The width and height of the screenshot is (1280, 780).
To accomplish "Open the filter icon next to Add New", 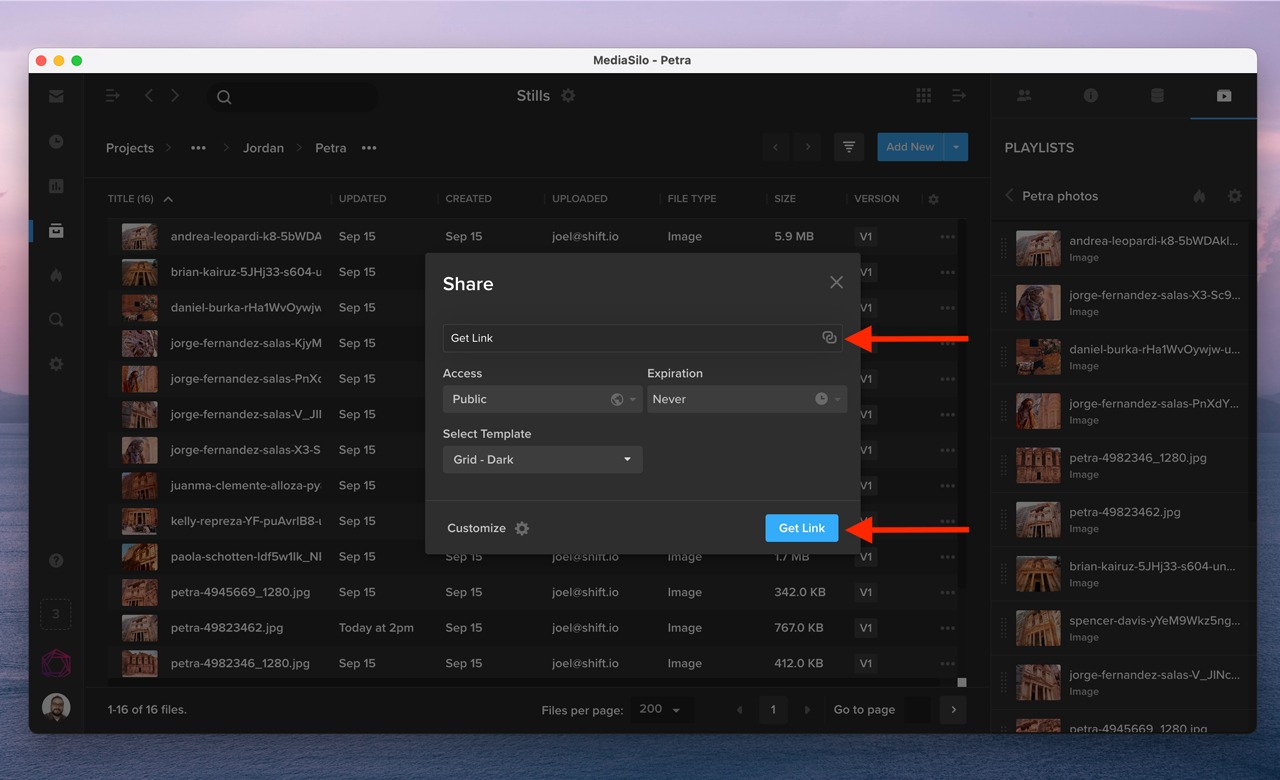I will pyautogui.click(x=848, y=147).
